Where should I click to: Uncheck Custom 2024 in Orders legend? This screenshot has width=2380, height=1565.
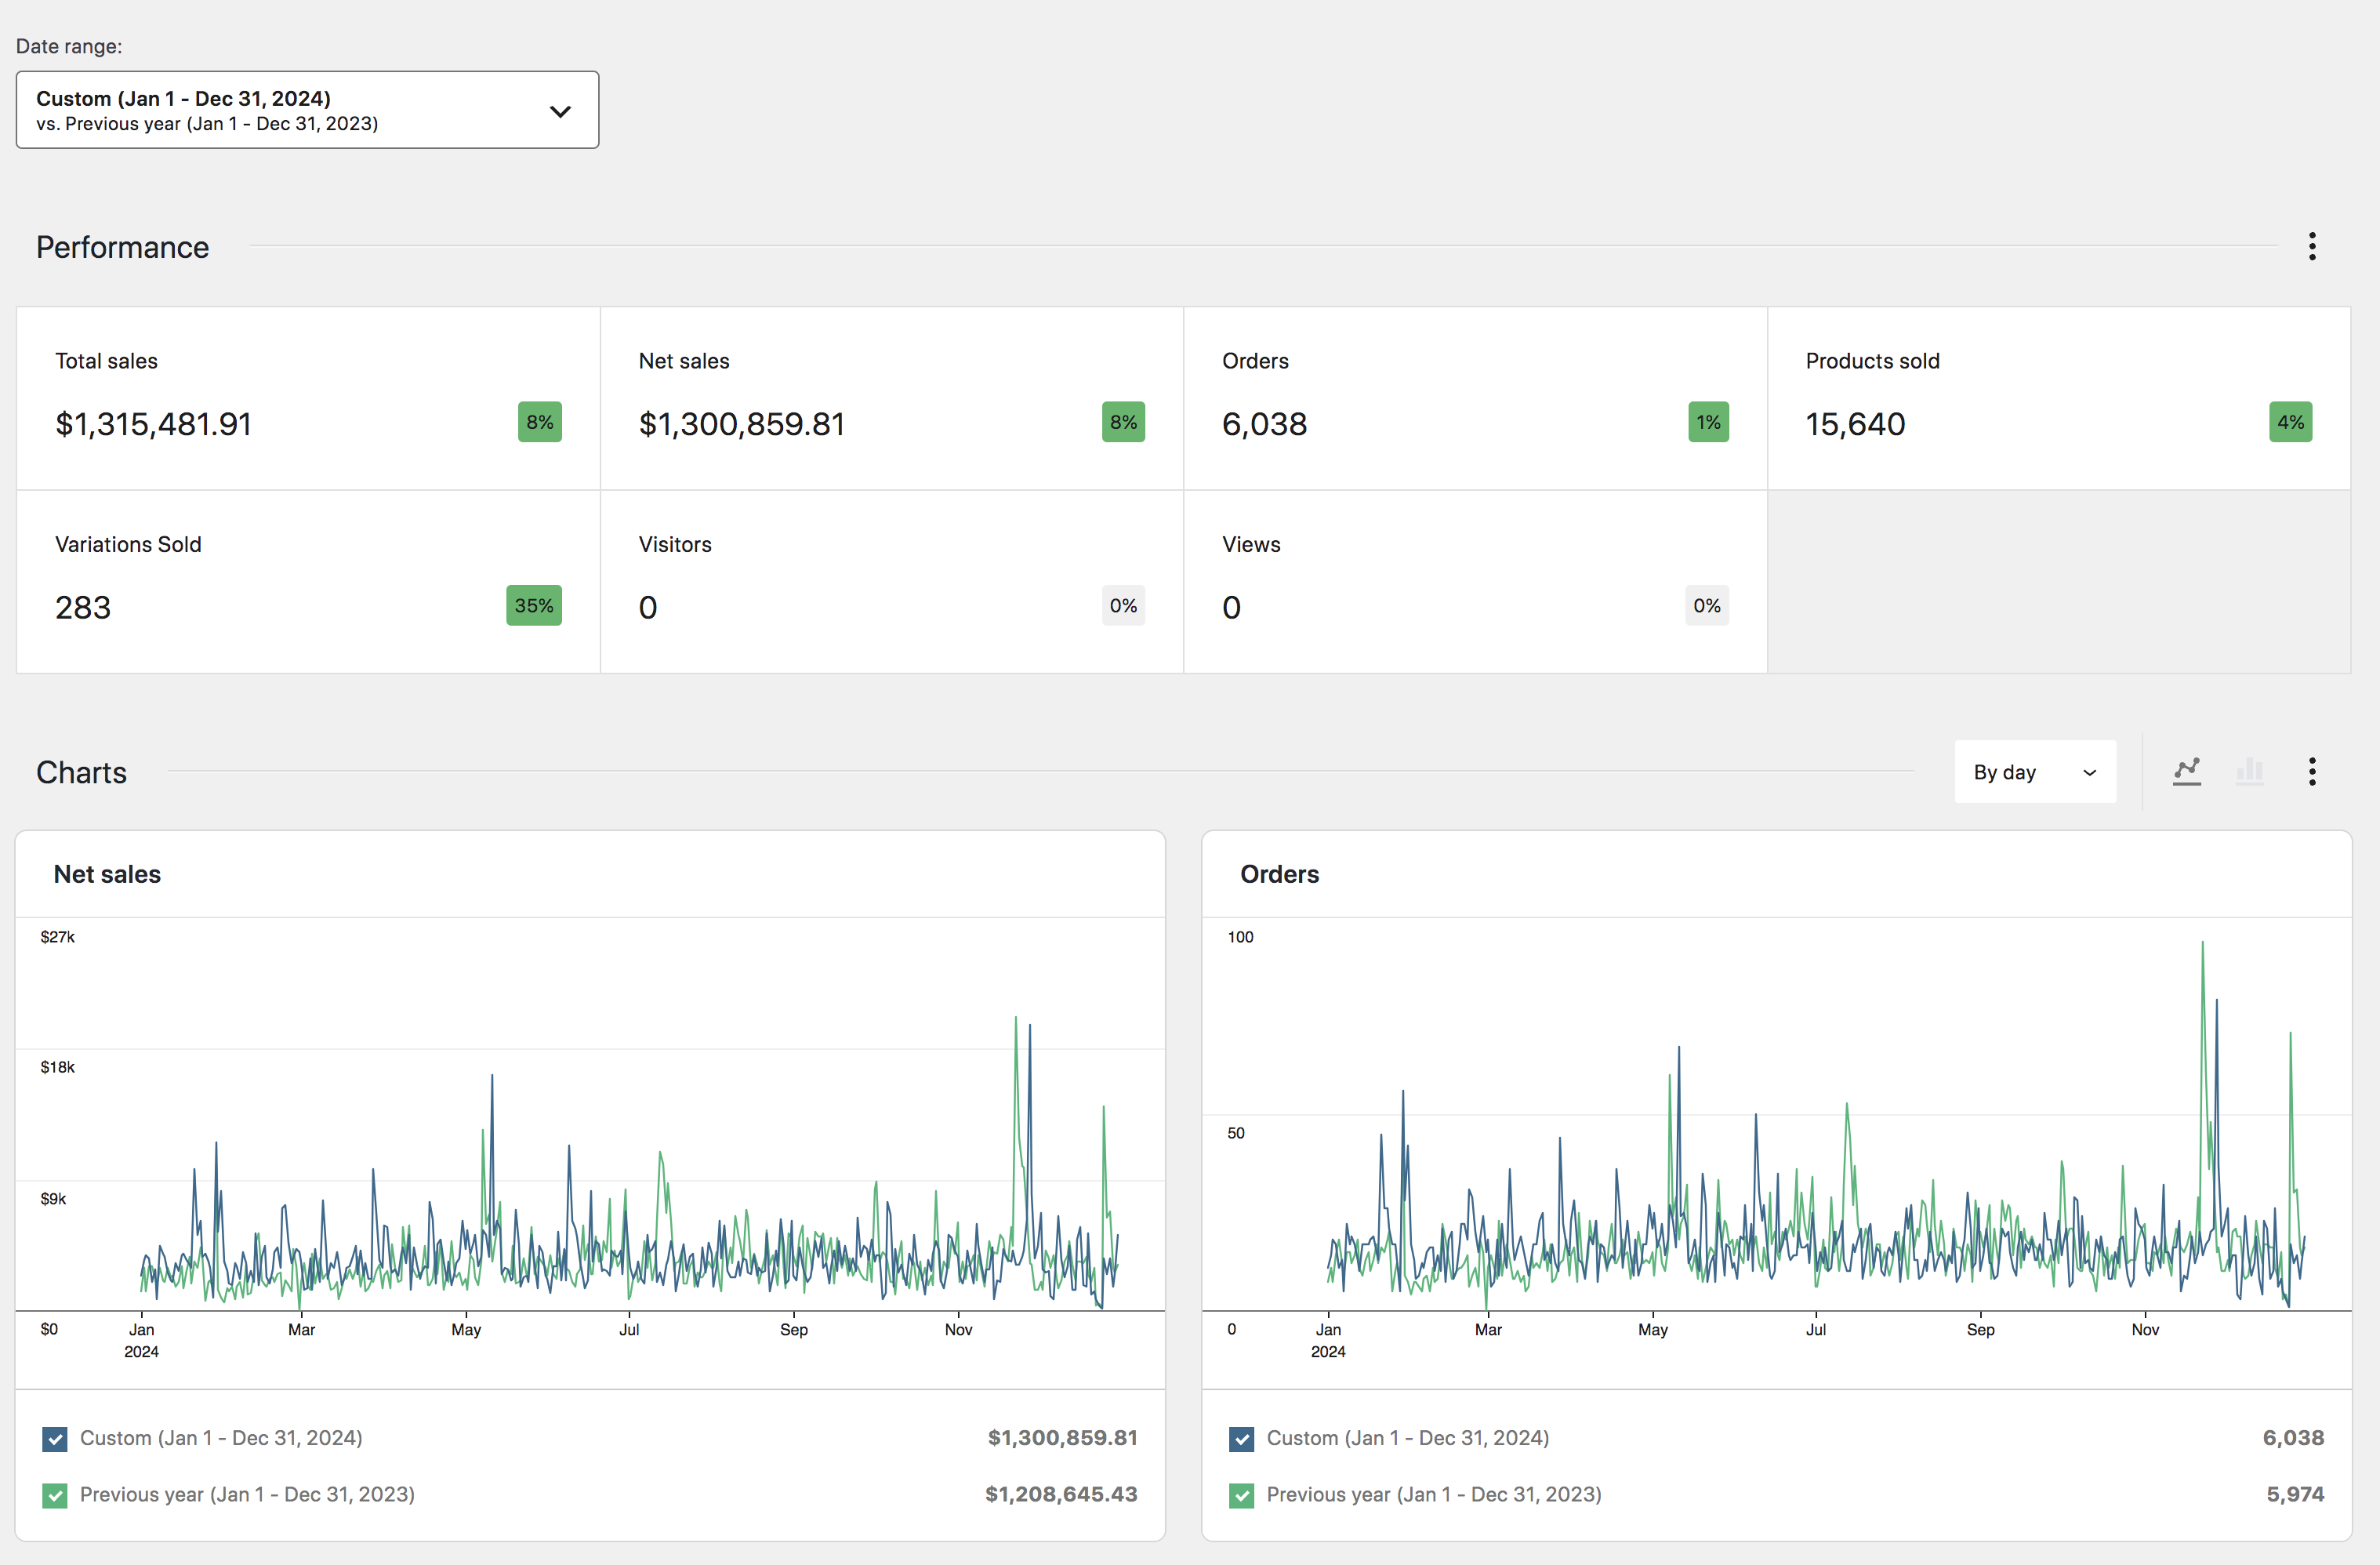tap(1241, 1438)
